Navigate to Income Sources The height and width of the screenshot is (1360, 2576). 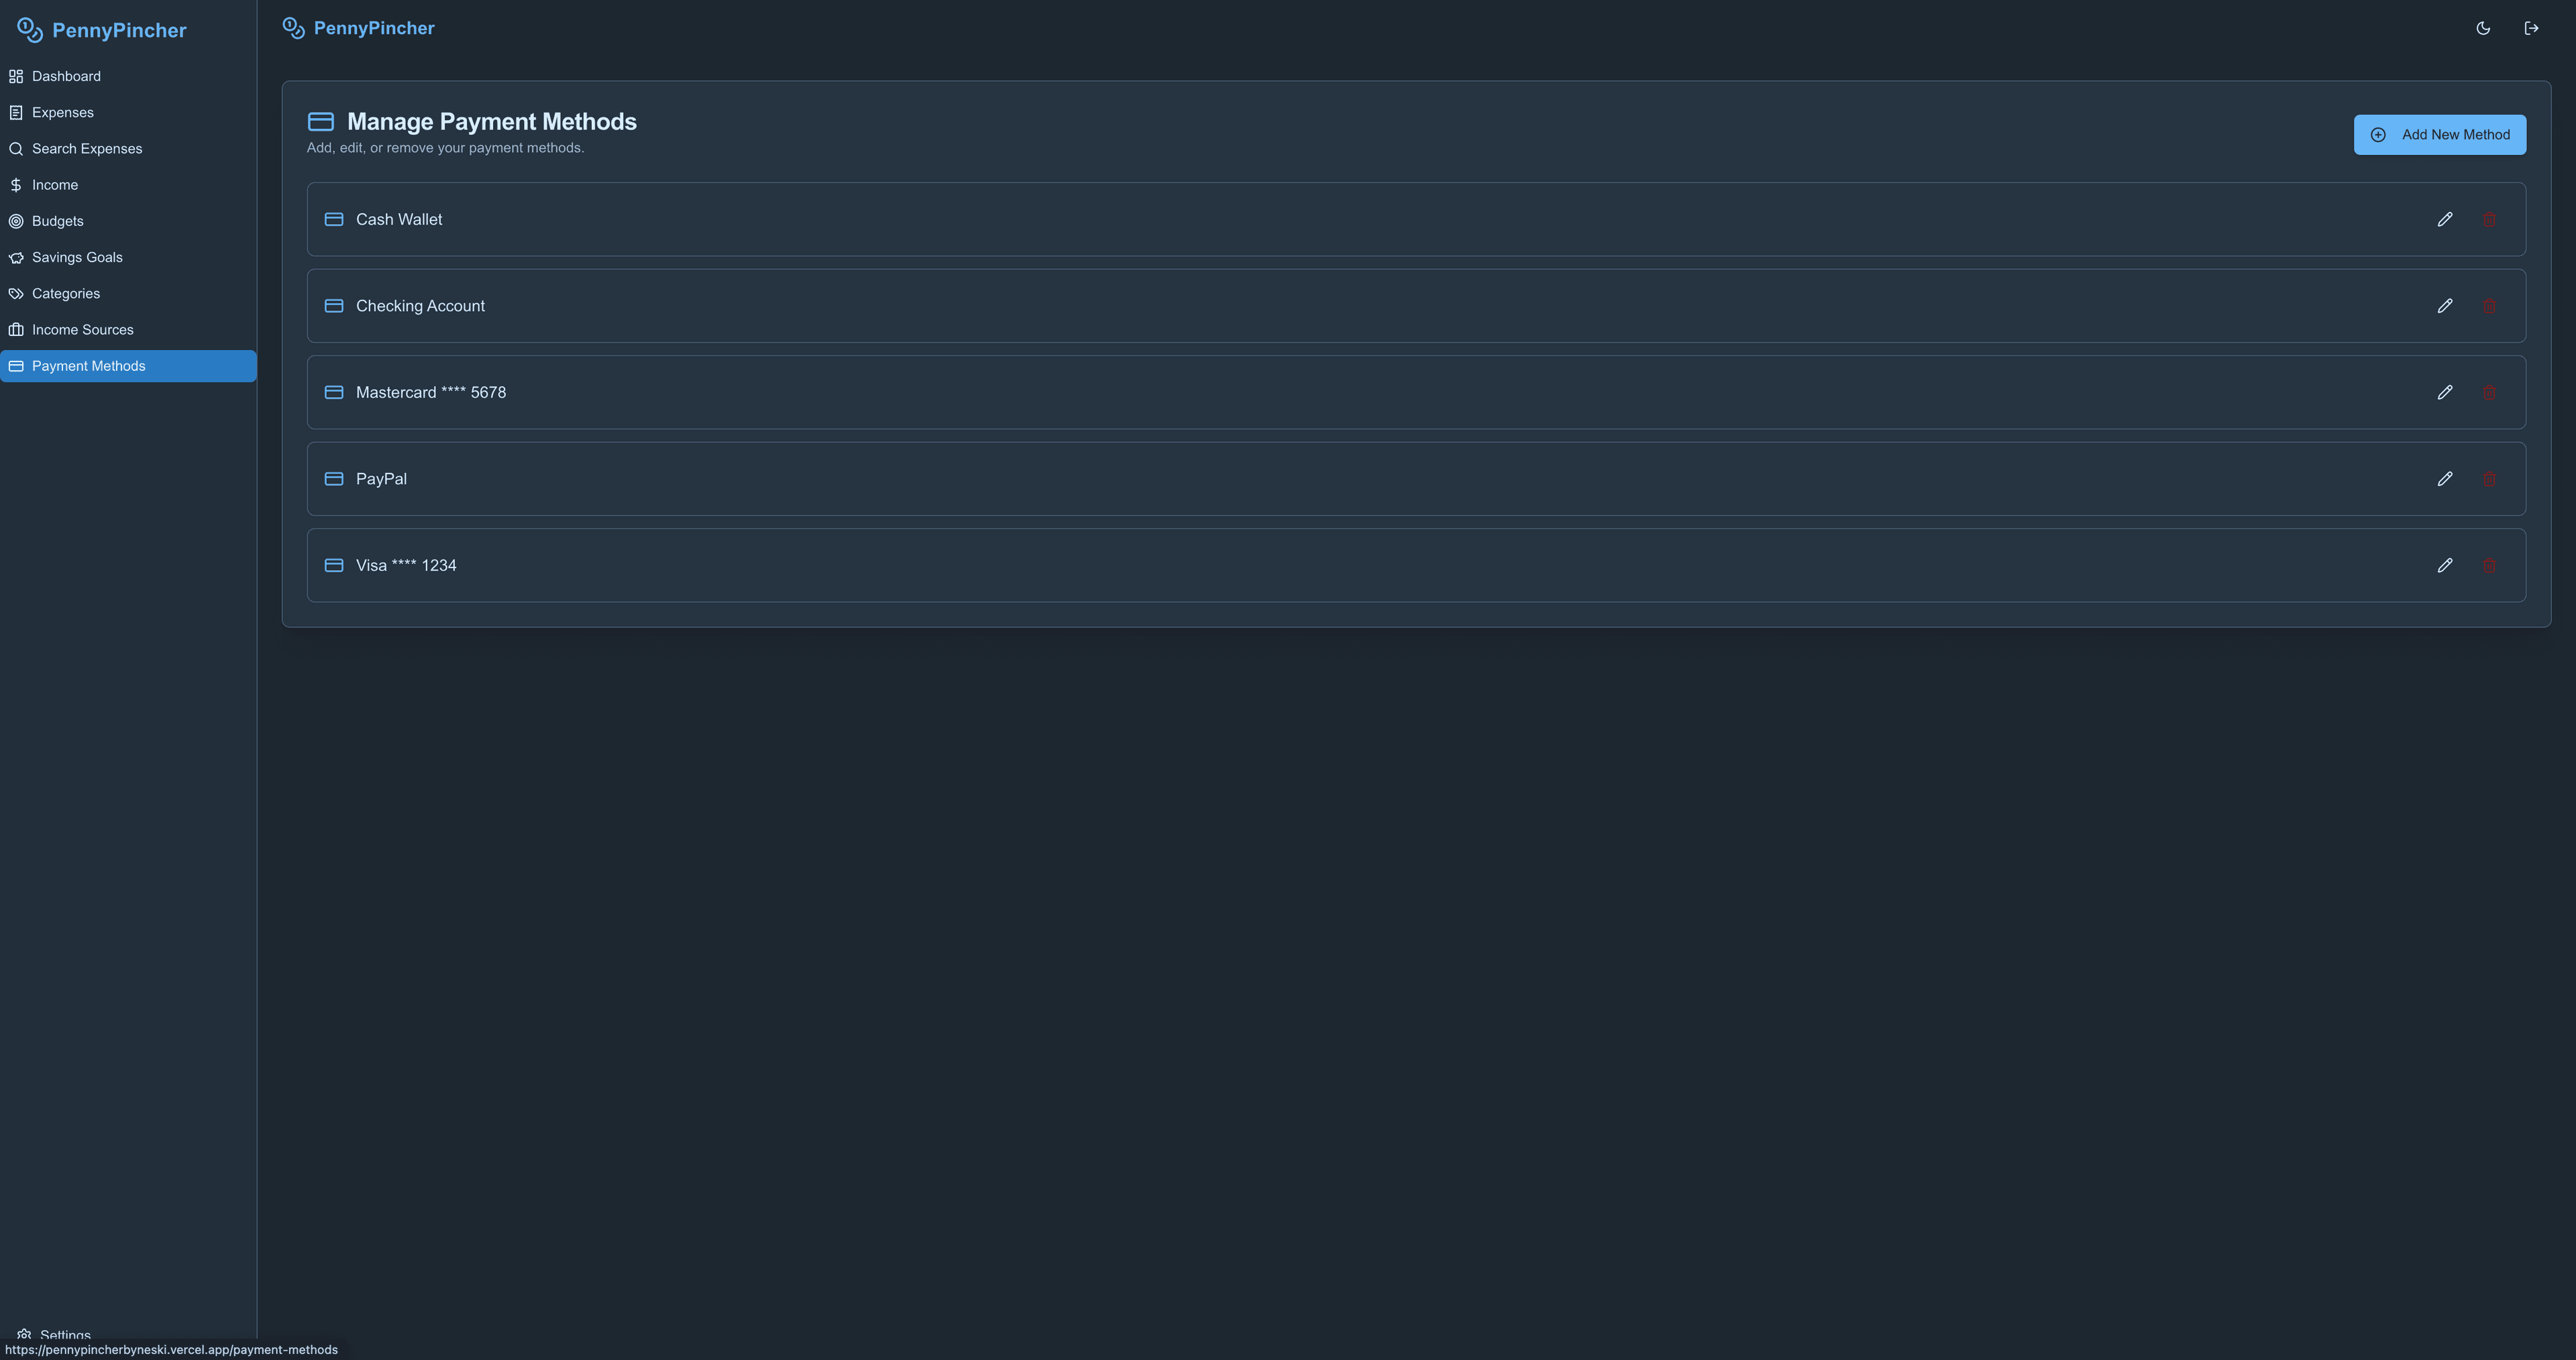coord(82,330)
